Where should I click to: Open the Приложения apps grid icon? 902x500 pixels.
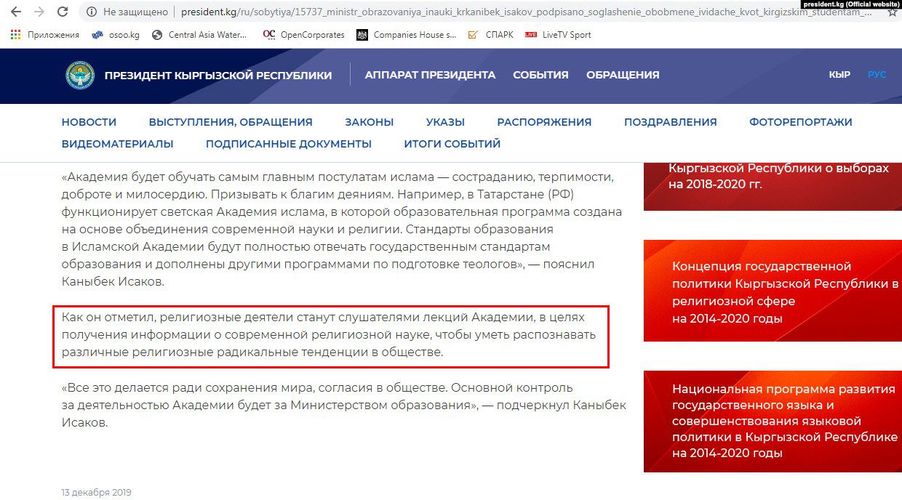point(15,35)
